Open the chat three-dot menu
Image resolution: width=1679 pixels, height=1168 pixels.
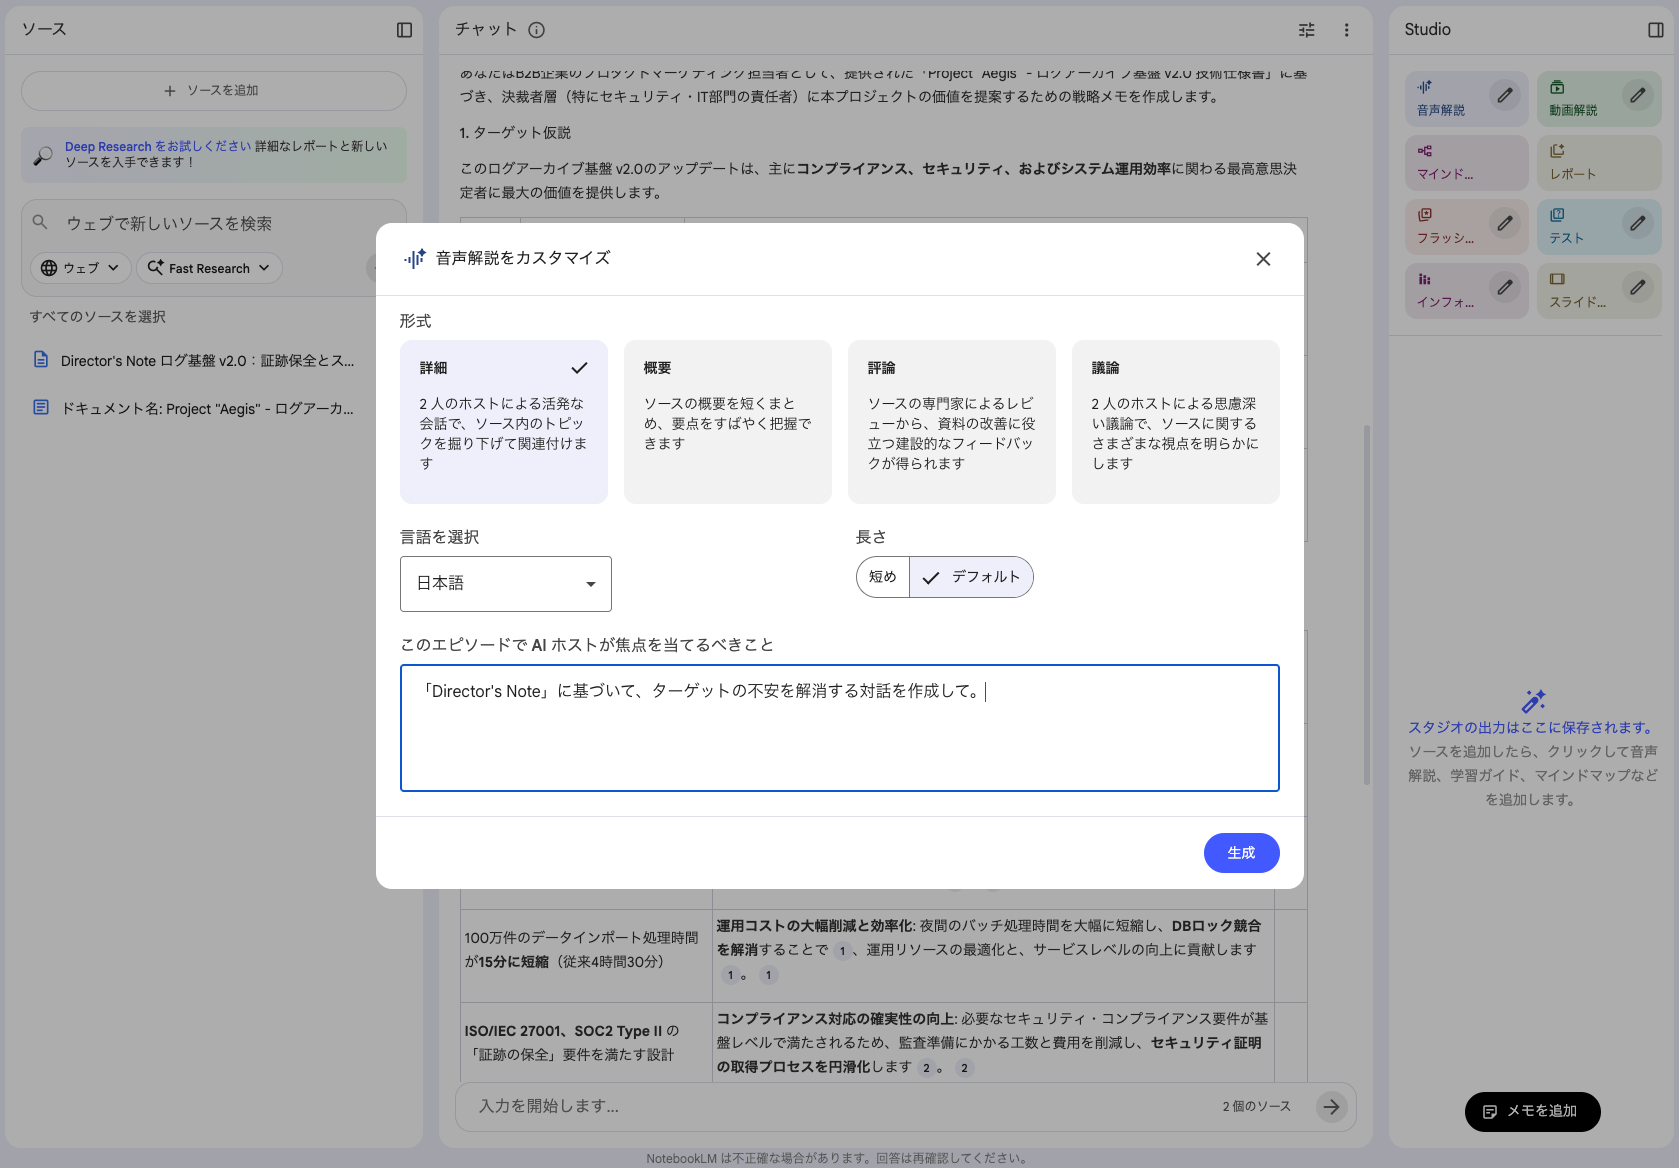1346,30
